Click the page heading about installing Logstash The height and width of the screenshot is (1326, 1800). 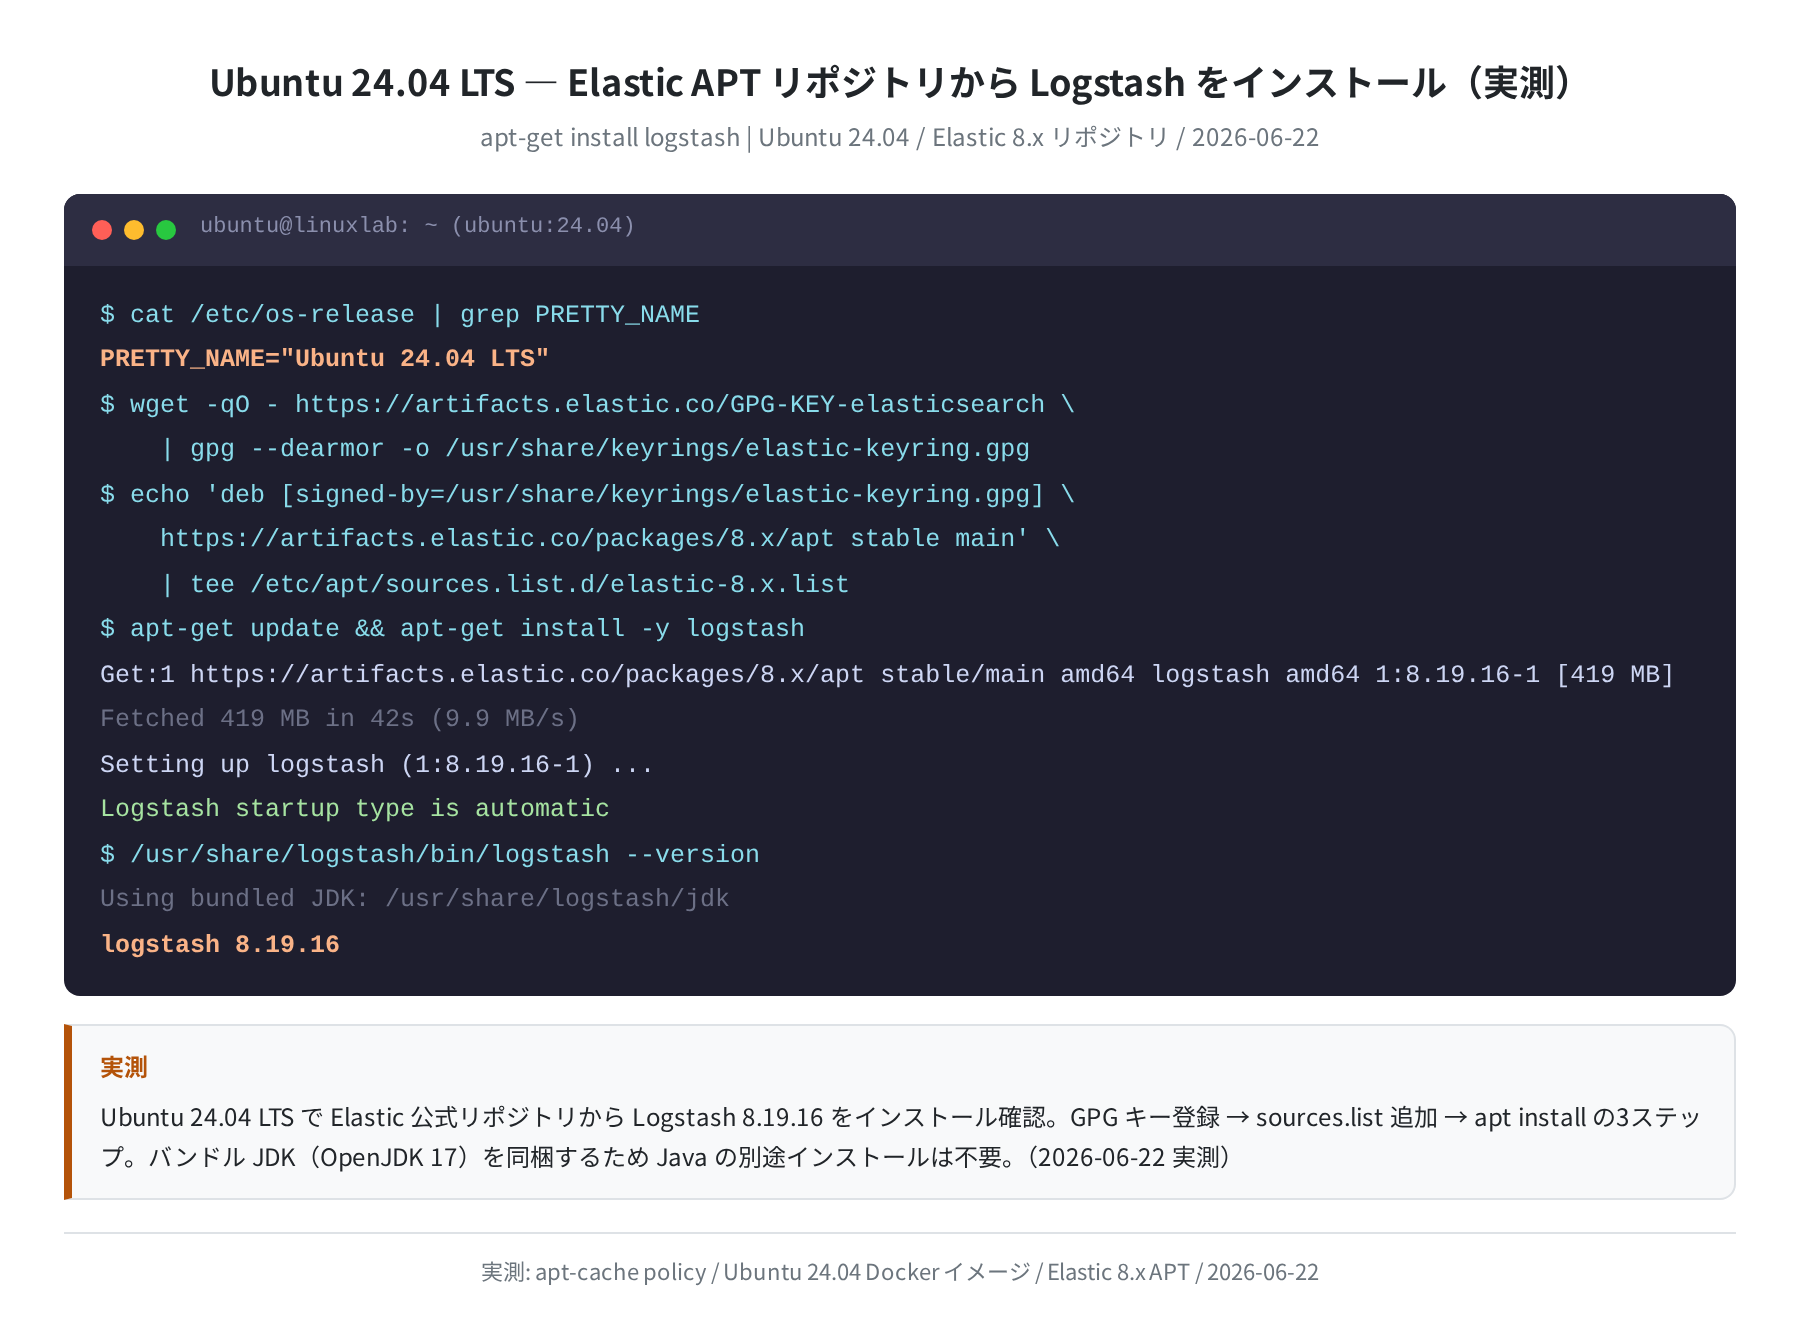coord(900,83)
